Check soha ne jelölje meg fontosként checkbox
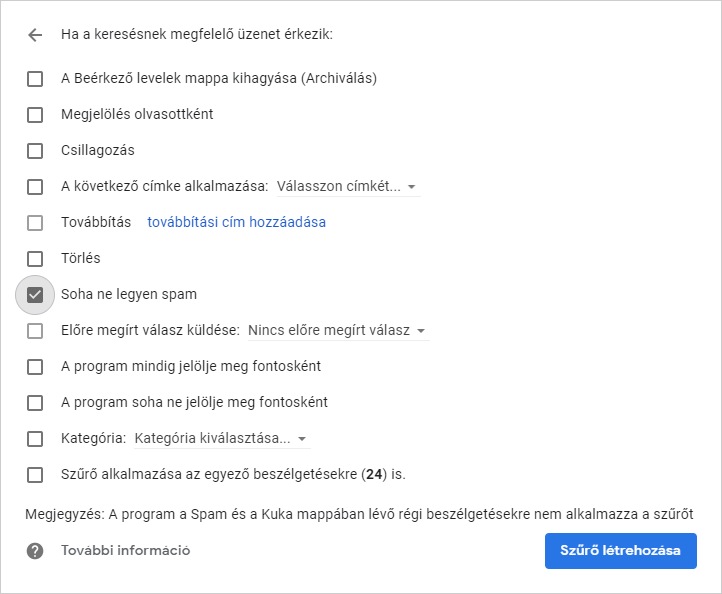This screenshot has width=722, height=594. (35, 402)
